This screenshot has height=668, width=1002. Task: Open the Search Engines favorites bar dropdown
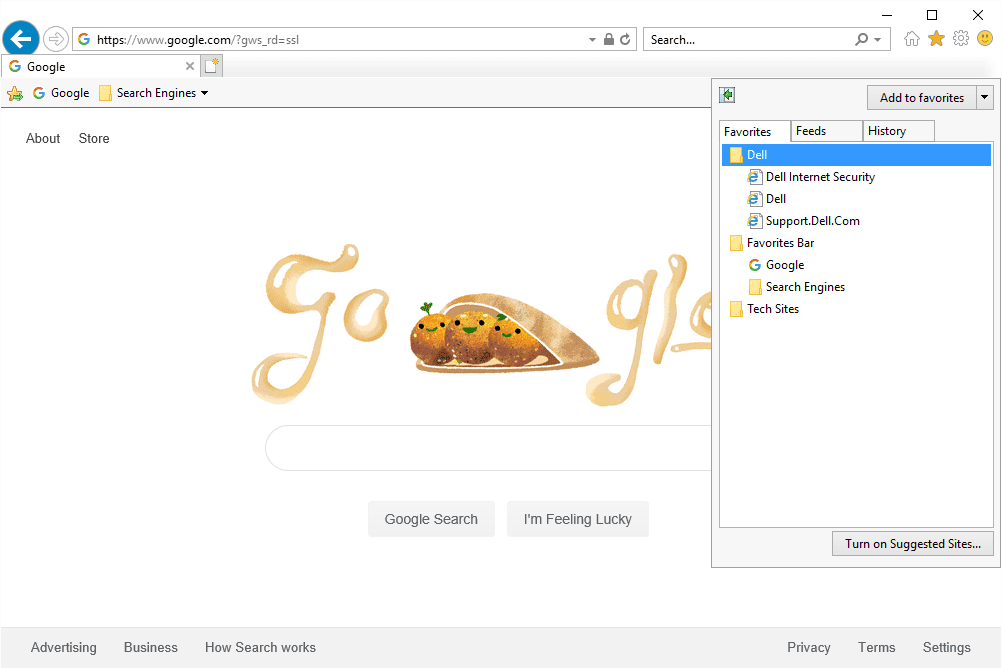pos(155,93)
